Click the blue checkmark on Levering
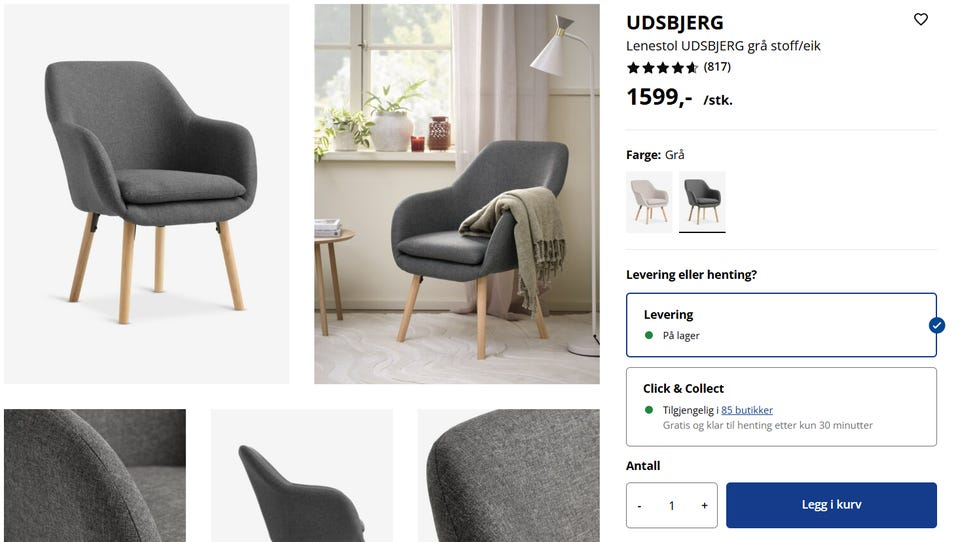 936,325
